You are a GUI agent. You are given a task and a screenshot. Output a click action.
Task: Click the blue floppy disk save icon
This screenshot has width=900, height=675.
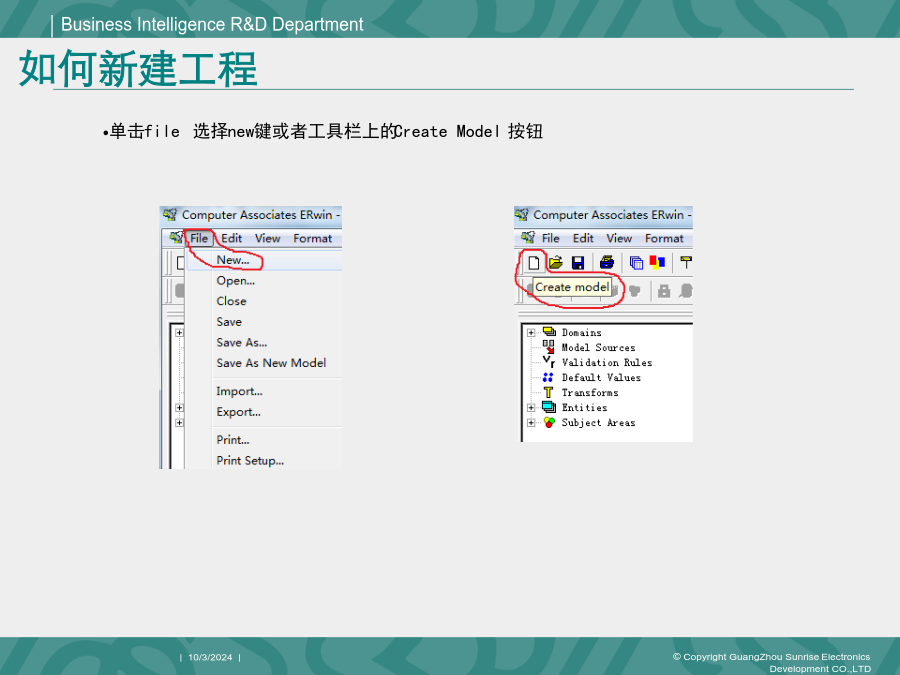tap(578, 263)
